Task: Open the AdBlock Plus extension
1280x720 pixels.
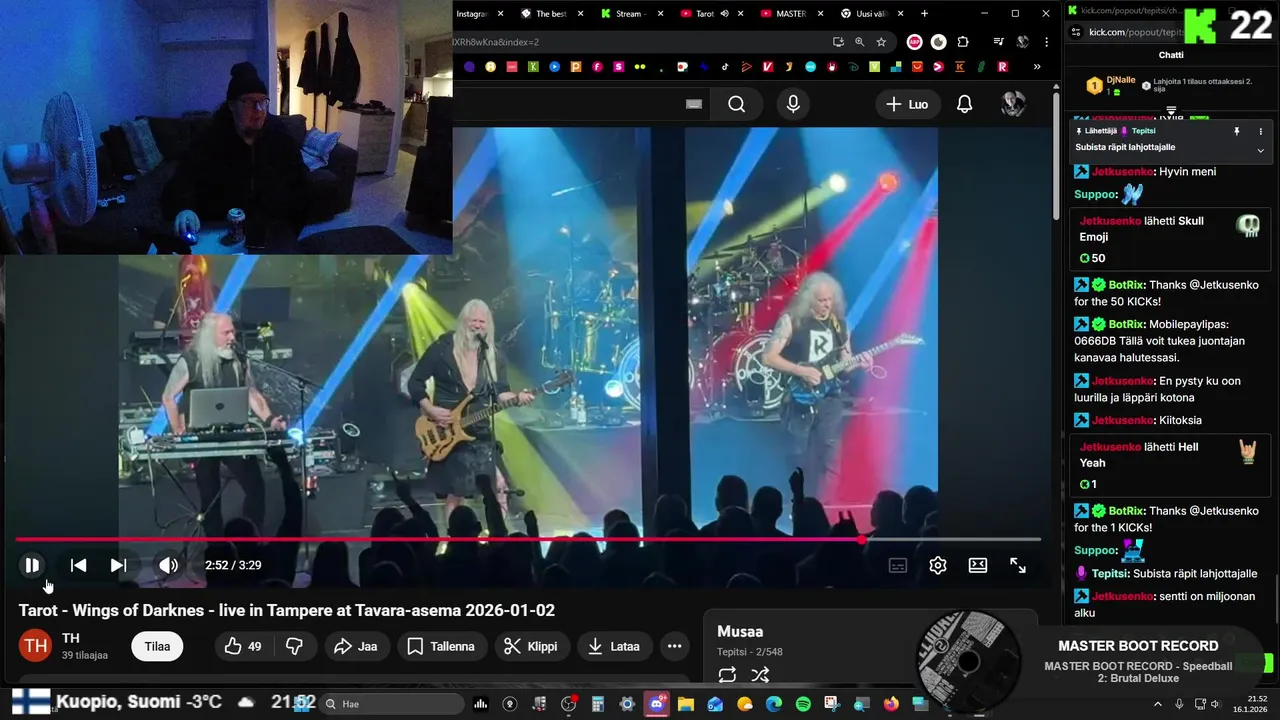Action: click(914, 42)
